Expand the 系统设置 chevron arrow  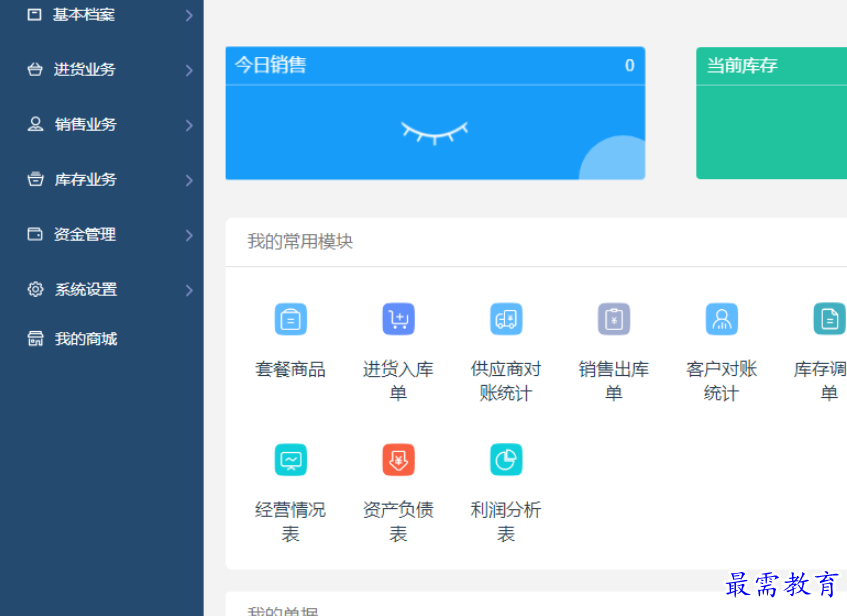pyautogui.click(x=189, y=290)
